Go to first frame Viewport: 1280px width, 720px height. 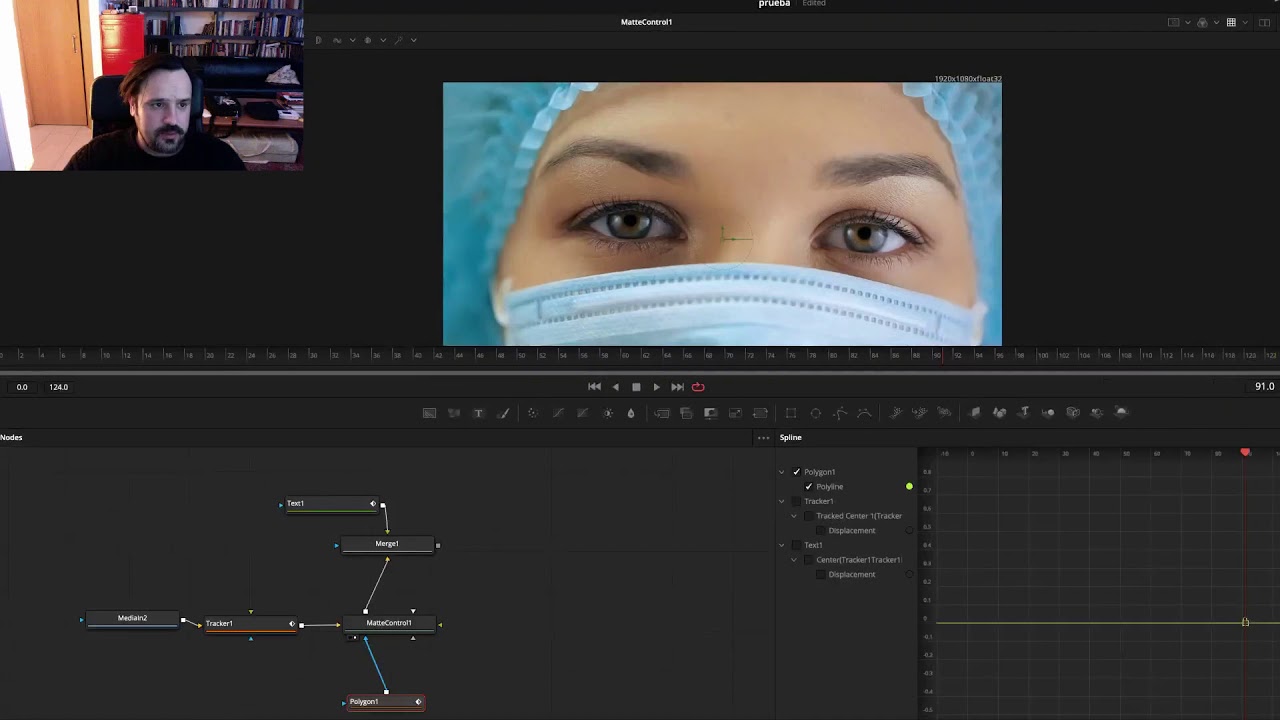tap(594, 387)
